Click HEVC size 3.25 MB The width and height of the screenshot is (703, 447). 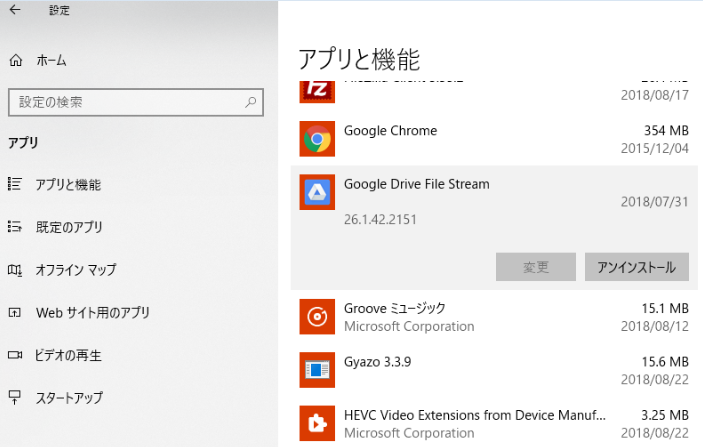point(664,415)
